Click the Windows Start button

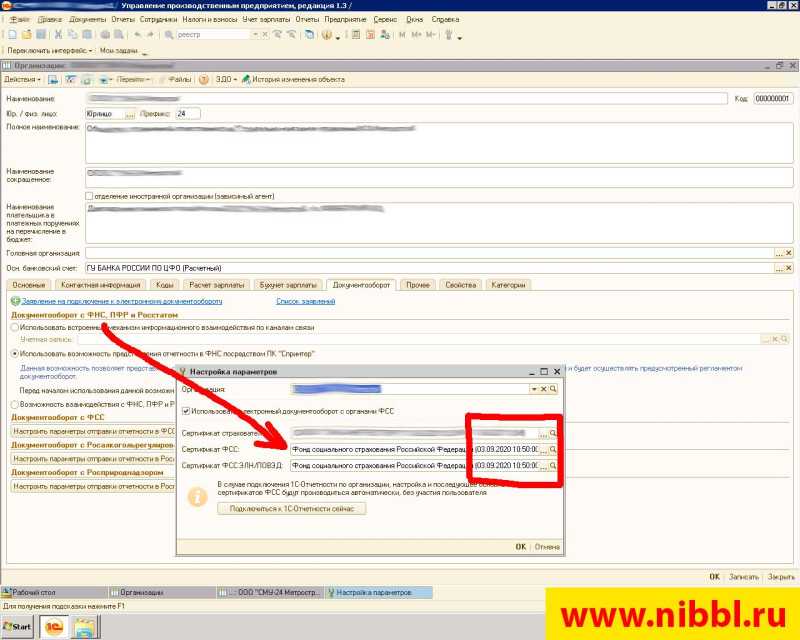[x=17, y=627]
